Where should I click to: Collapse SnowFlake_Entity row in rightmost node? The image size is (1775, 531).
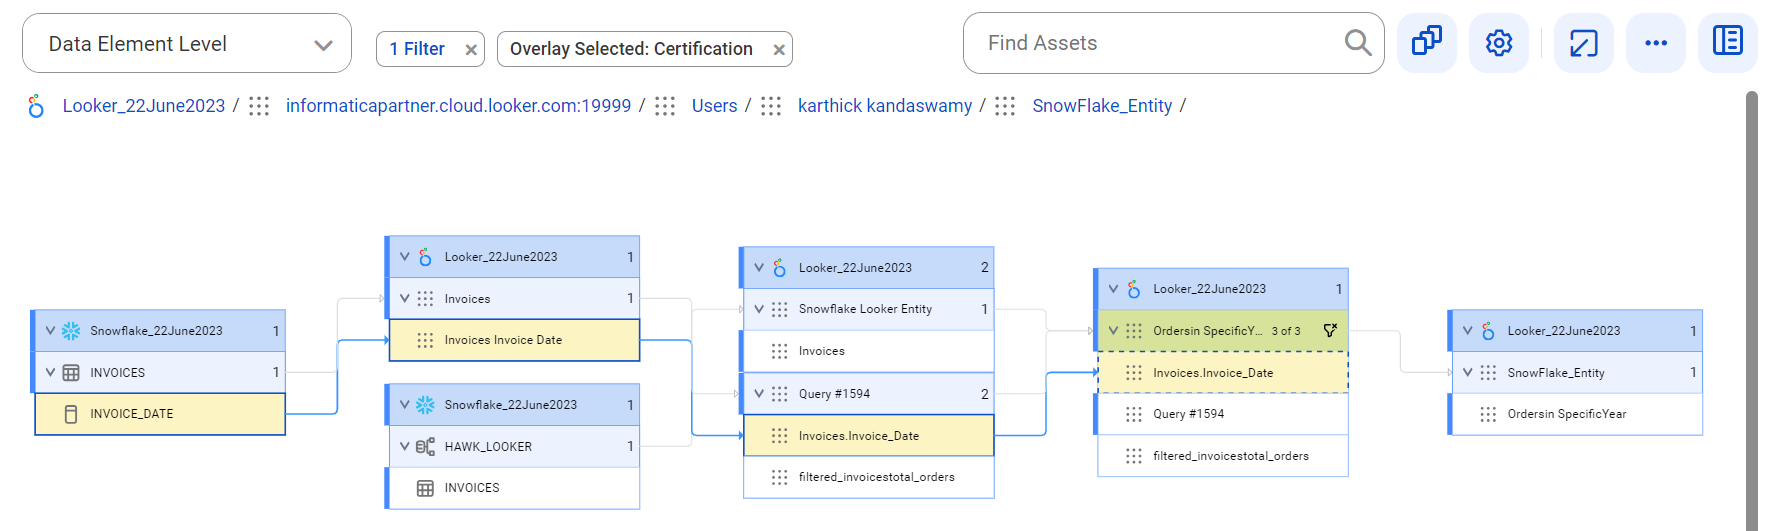coord(1467,373)
